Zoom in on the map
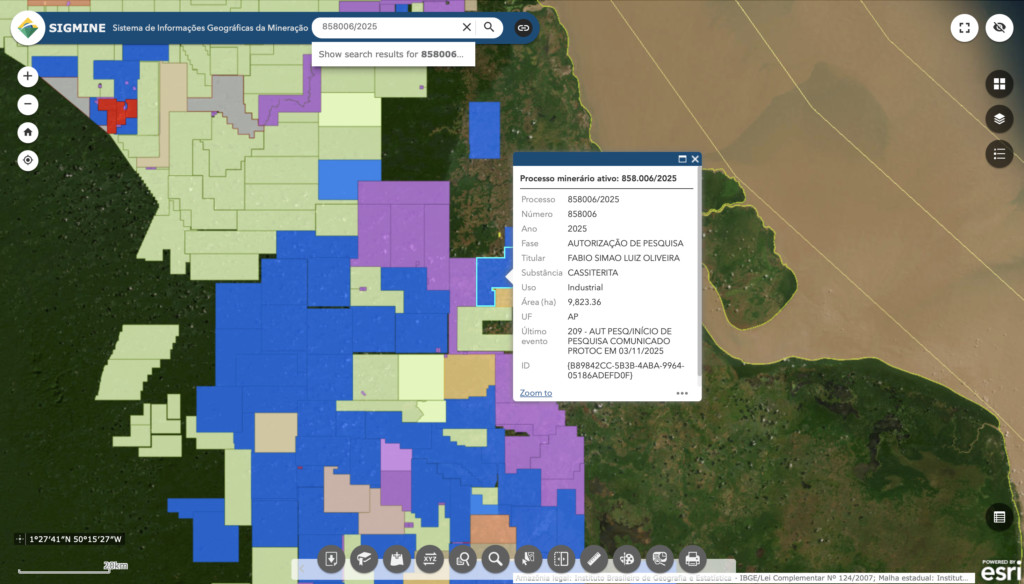1024x584 pixels. [27, 76]
